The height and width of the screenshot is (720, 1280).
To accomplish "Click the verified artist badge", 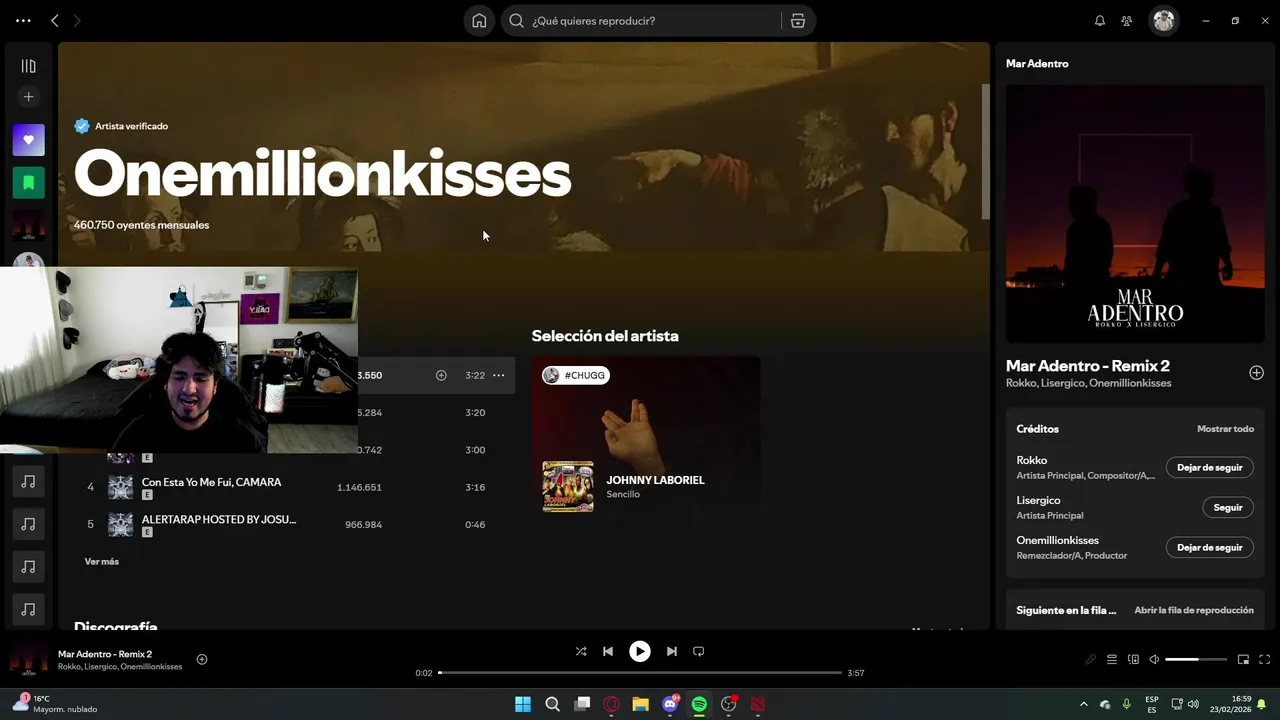I will click(82, 126).
